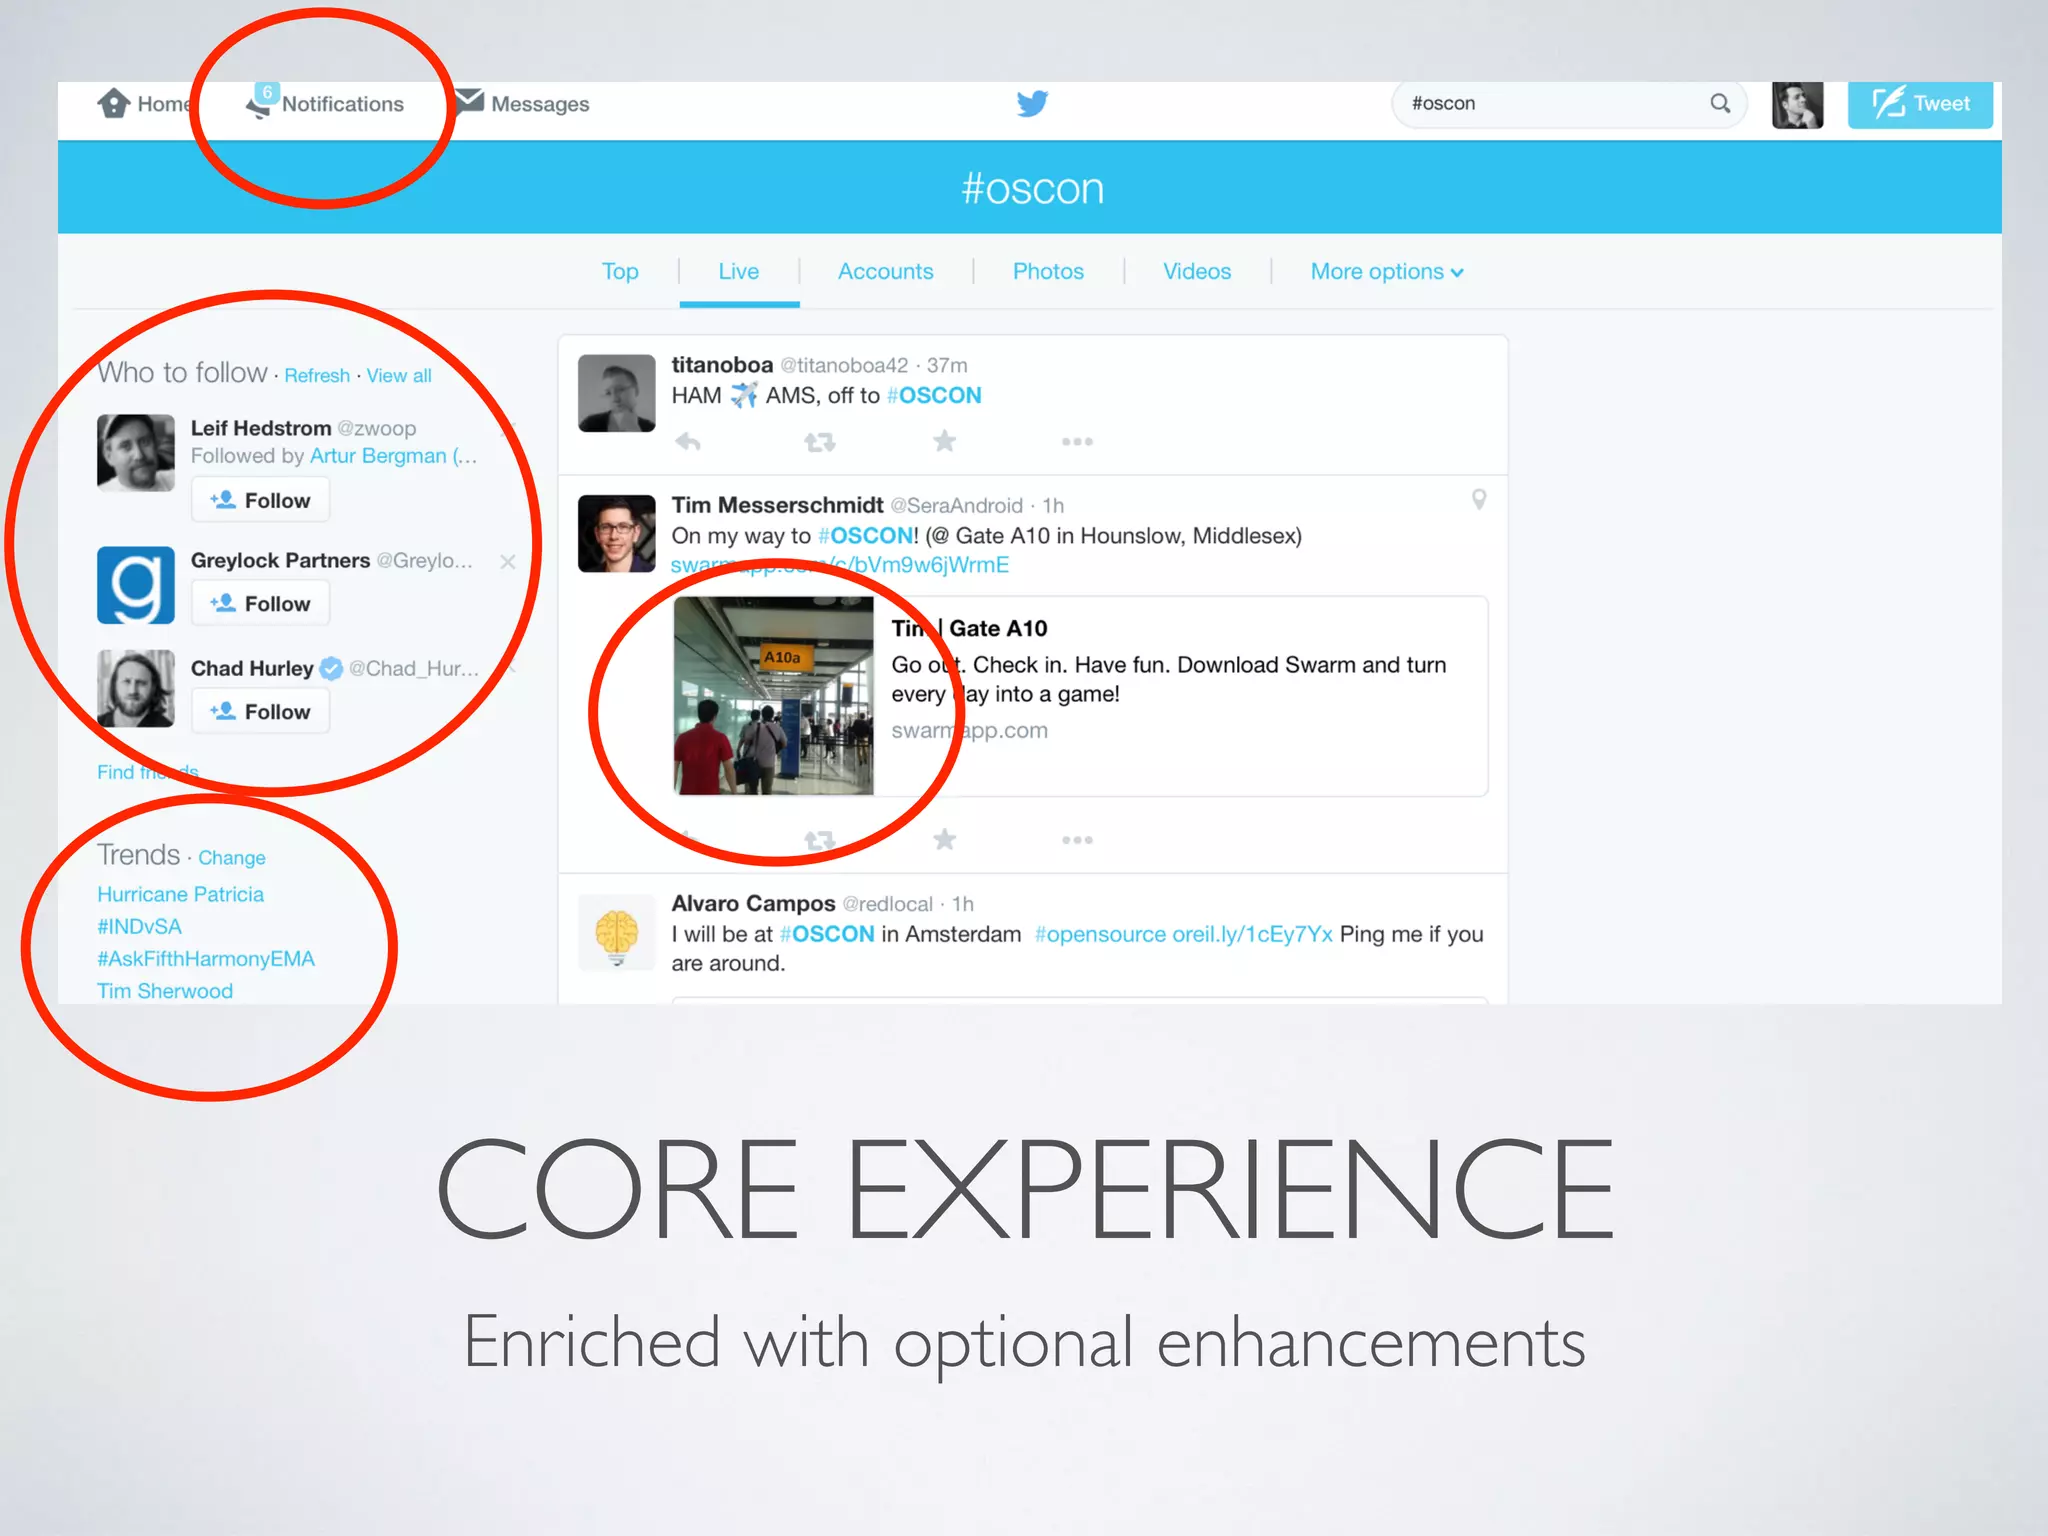Screen dimensions: 2048x1536
Task: Click the titanoboa username
Action: click(x=722, y=366)
